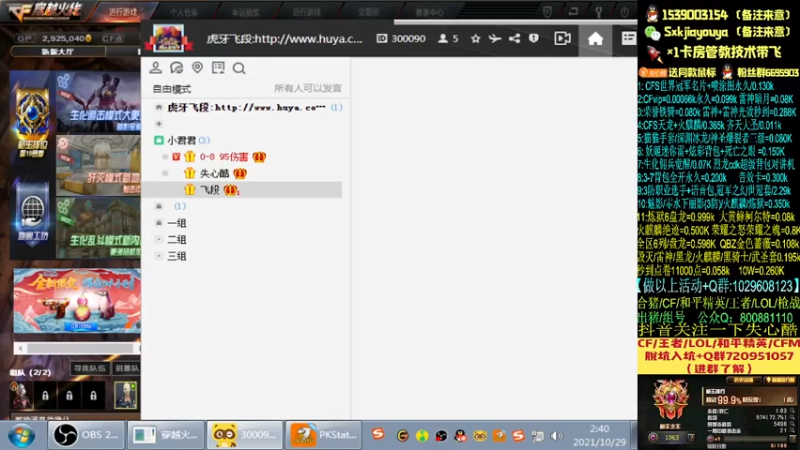Click the small plus node under root channel
The width and height of the screenshot is (800, 450).
coord(159,123)
